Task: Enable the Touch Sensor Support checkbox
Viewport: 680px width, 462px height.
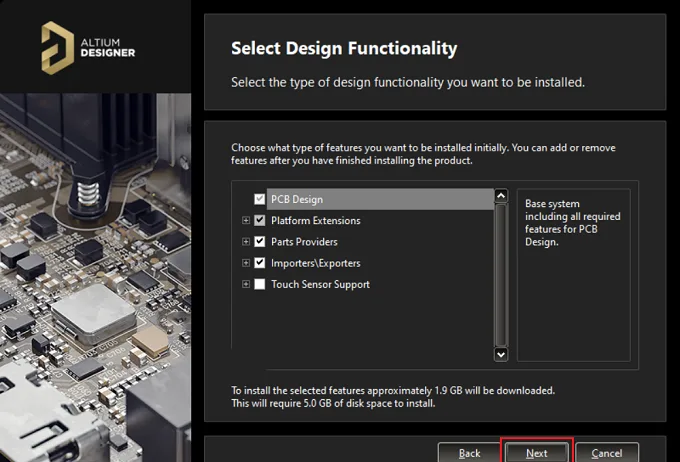Action: pyautogui.click(x=259, y=284)
